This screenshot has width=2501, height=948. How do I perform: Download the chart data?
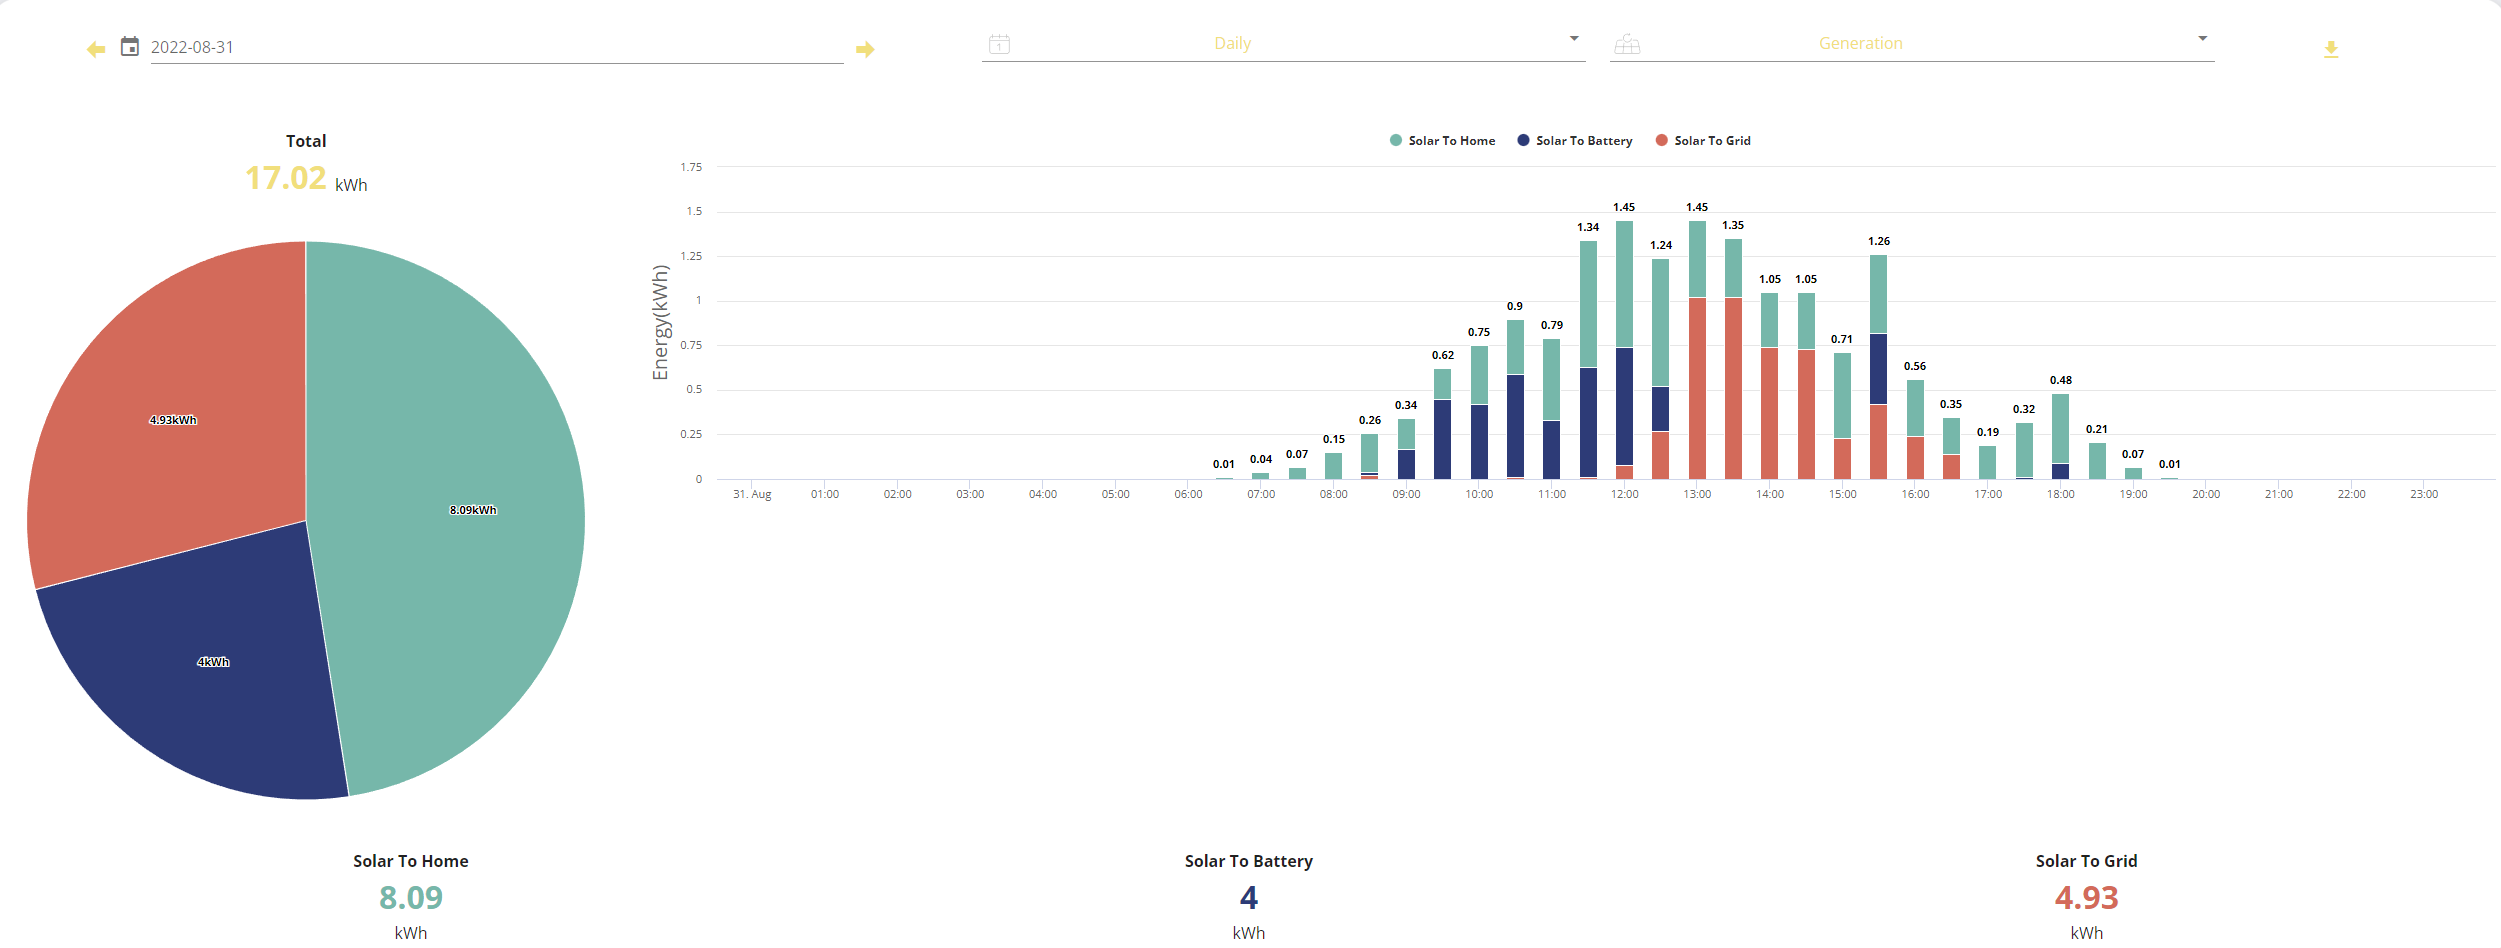[2331, 49]
